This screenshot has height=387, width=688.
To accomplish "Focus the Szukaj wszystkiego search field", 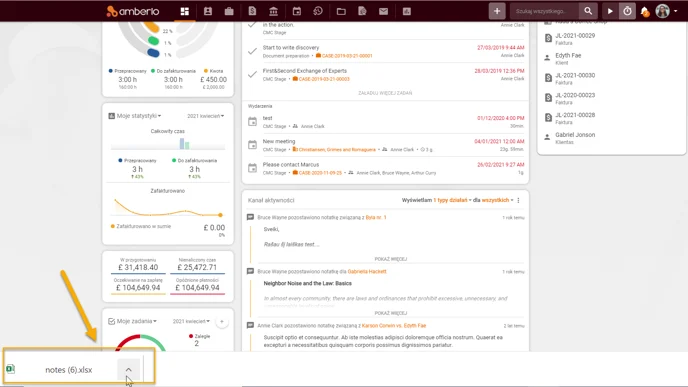I will [x=545, y=11].
